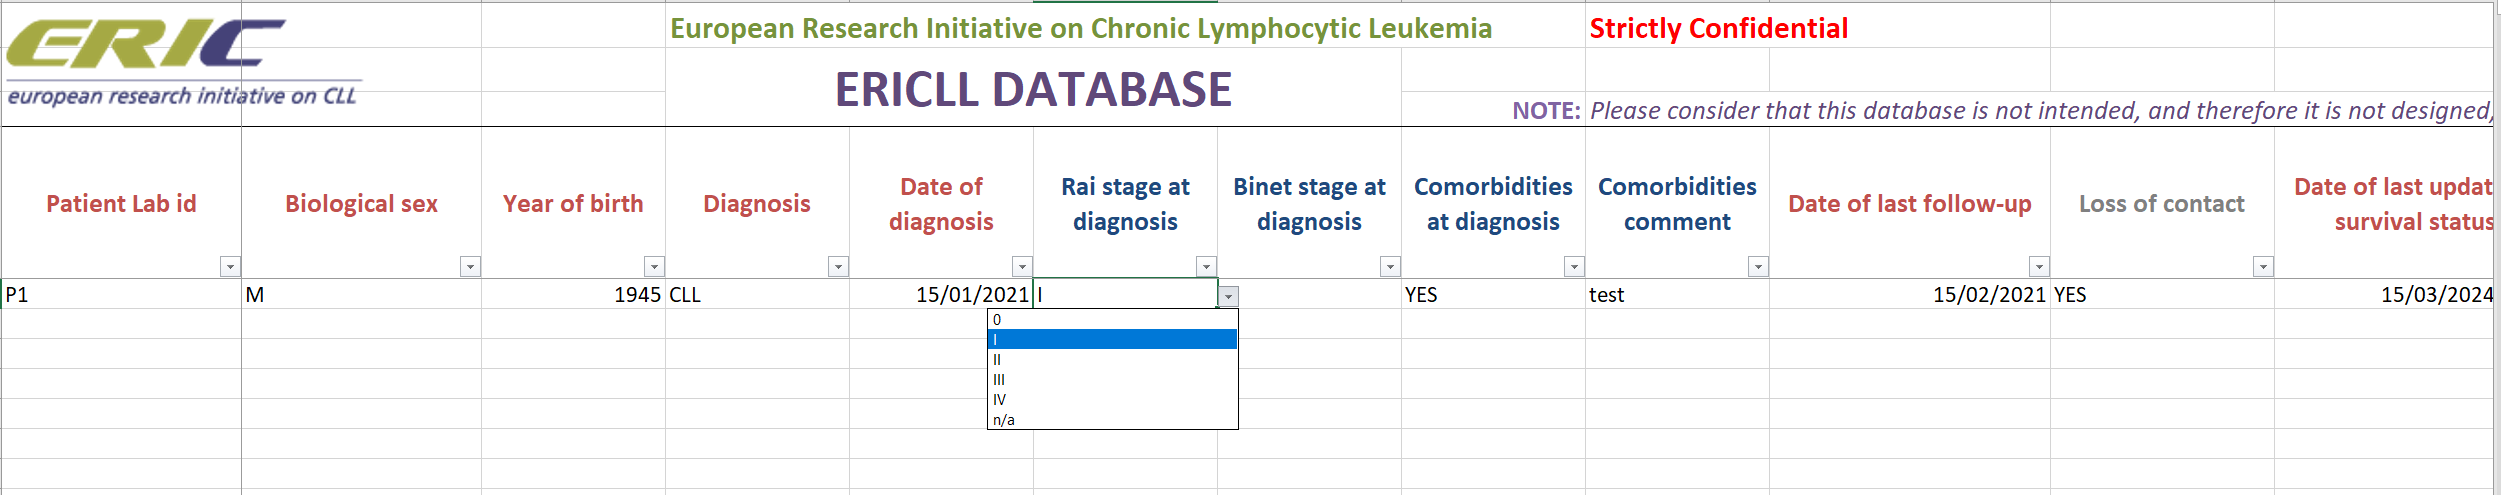Expand the Year of birth filter

[654, 267]
